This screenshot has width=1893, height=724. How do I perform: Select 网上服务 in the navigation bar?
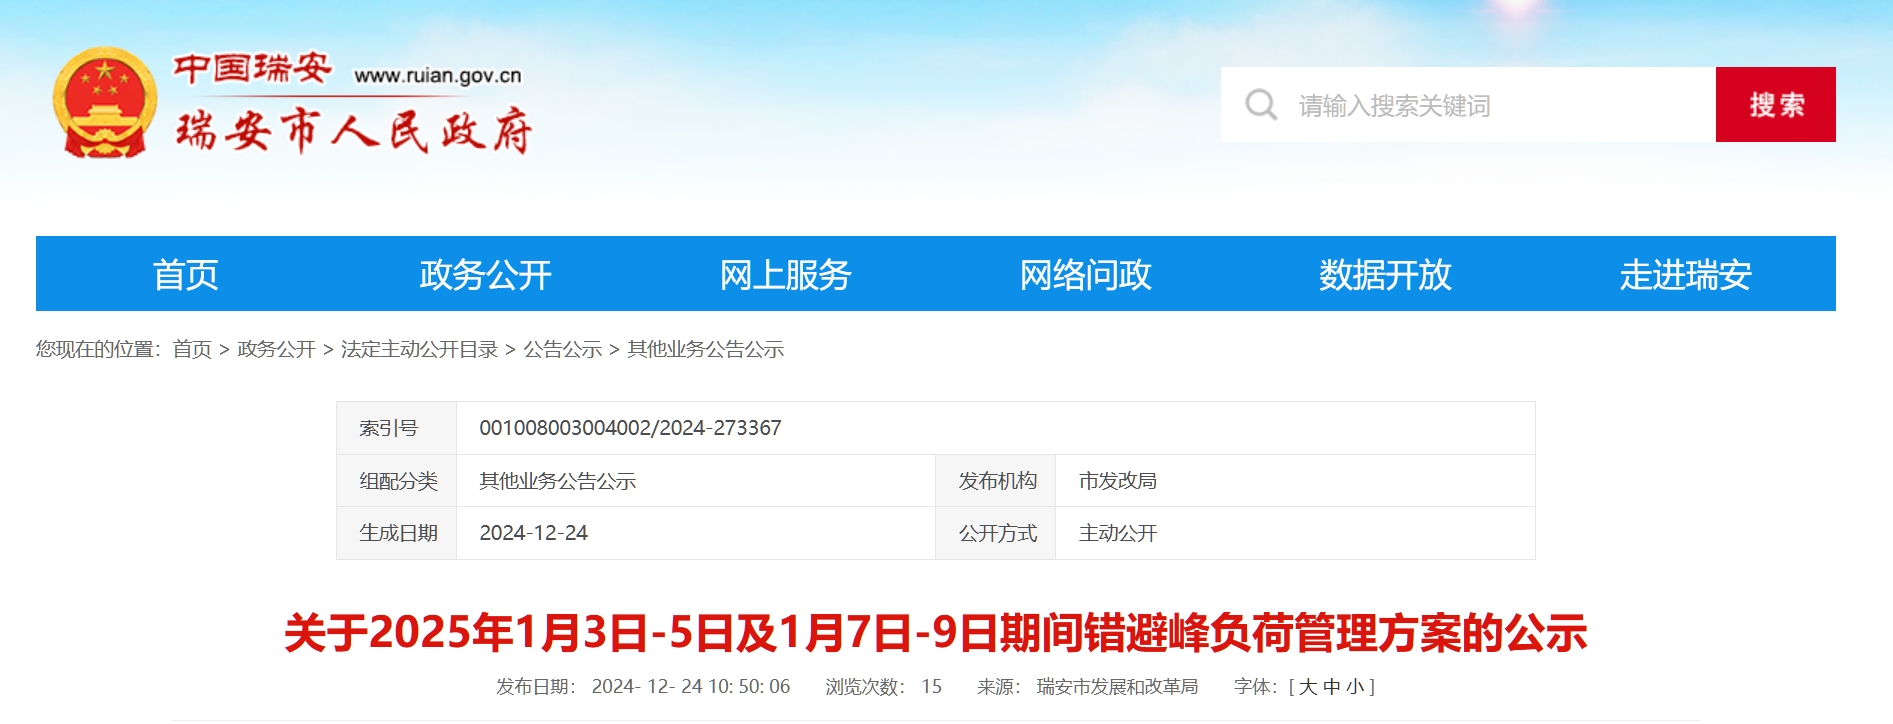[x=785, y=275]
